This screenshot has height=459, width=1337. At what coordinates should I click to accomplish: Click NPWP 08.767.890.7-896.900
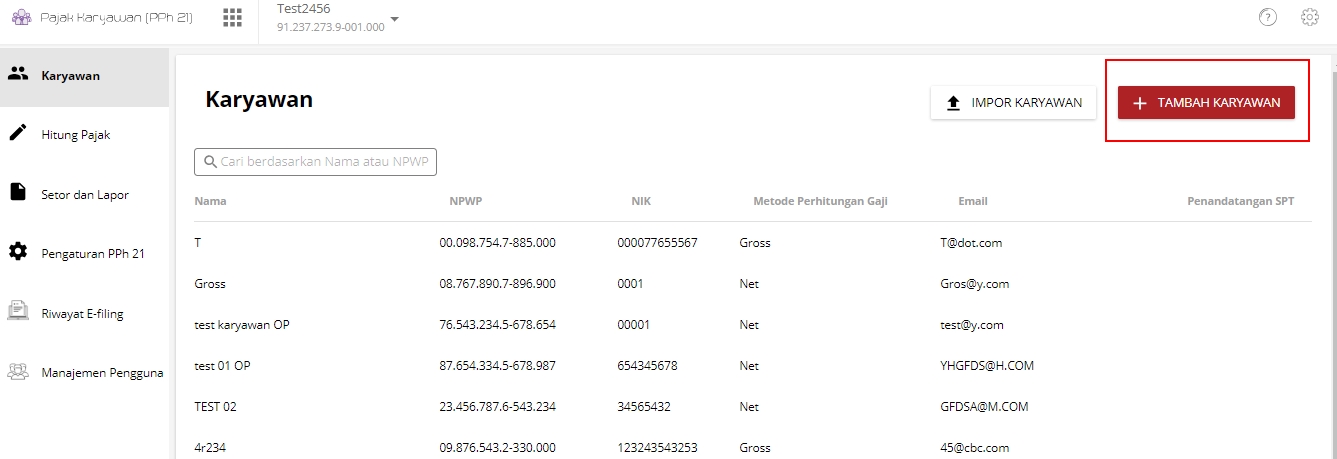(x=497, y=284)
